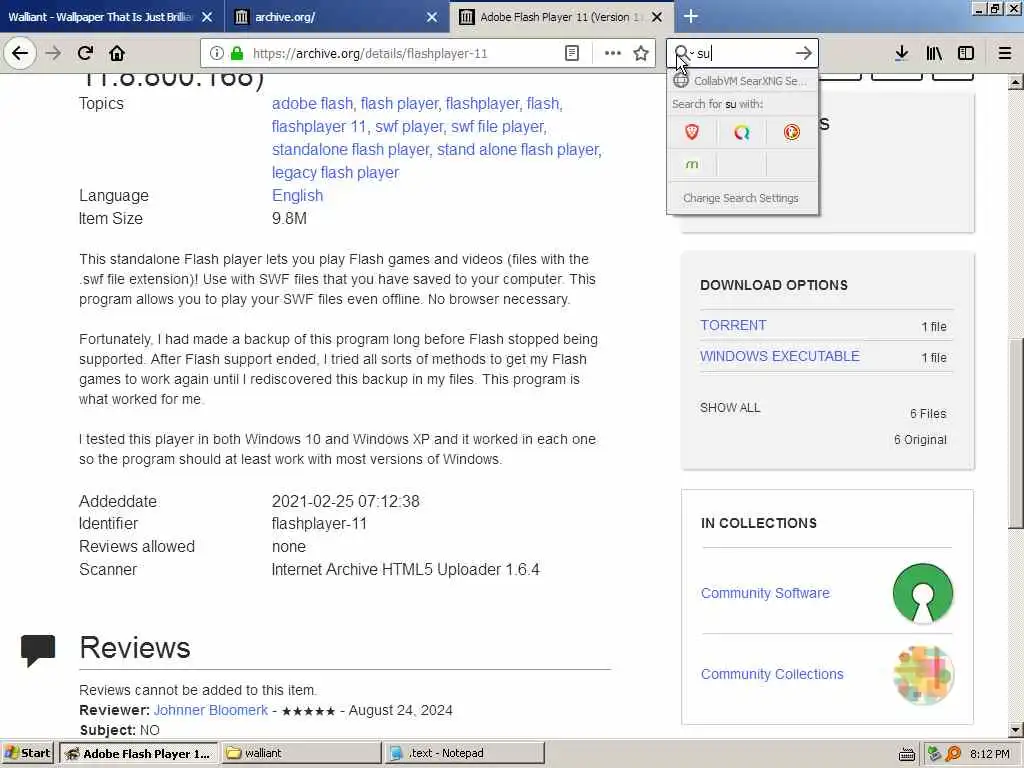Reload the current page
Image resolution: width=1024 pixels, height=768 pixels.
pos(85,53)
